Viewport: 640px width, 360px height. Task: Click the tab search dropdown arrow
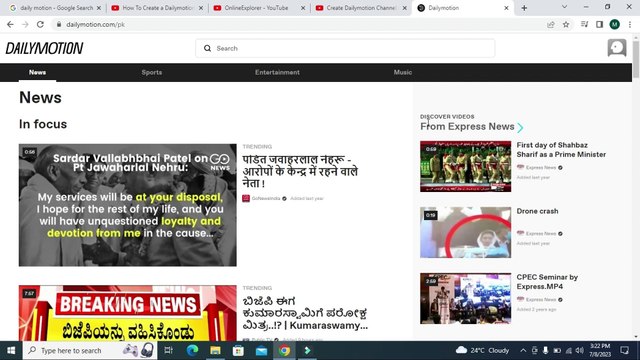[x=564, y=7]
